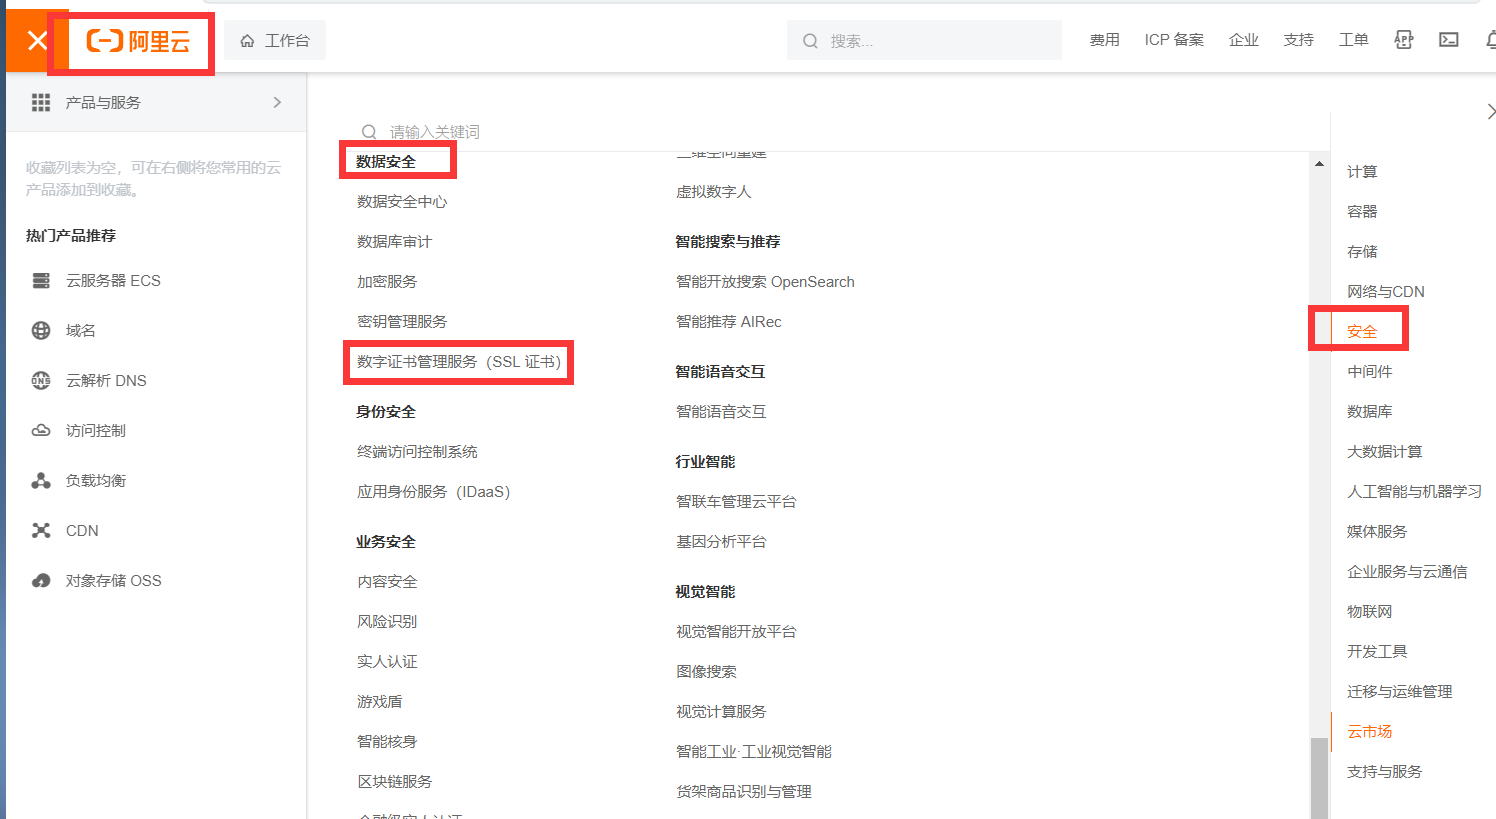Open 智能开放搜索 OpenSearch
Viewport: 1496px width, 819px height.
coord(765,282)
